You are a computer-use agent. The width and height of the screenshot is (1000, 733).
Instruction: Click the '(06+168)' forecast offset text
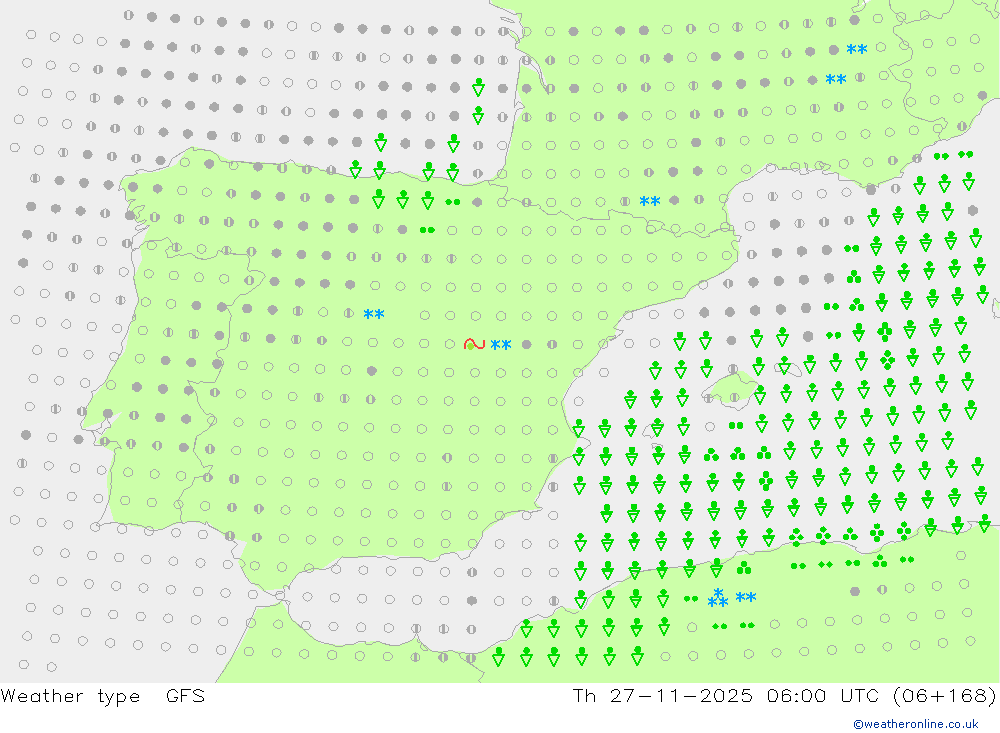click(945, 695)
